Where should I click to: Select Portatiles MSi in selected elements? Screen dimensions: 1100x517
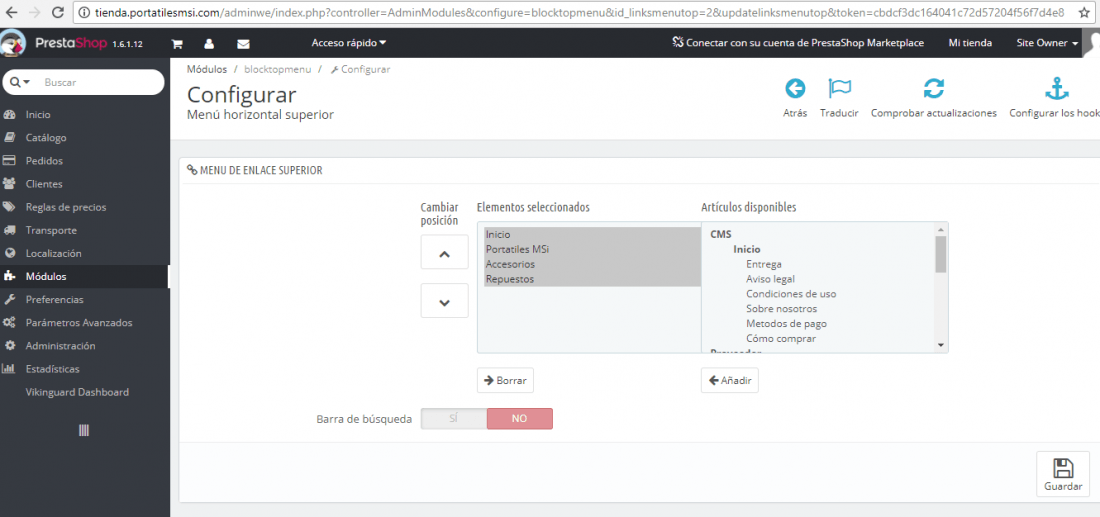(592, 249)
